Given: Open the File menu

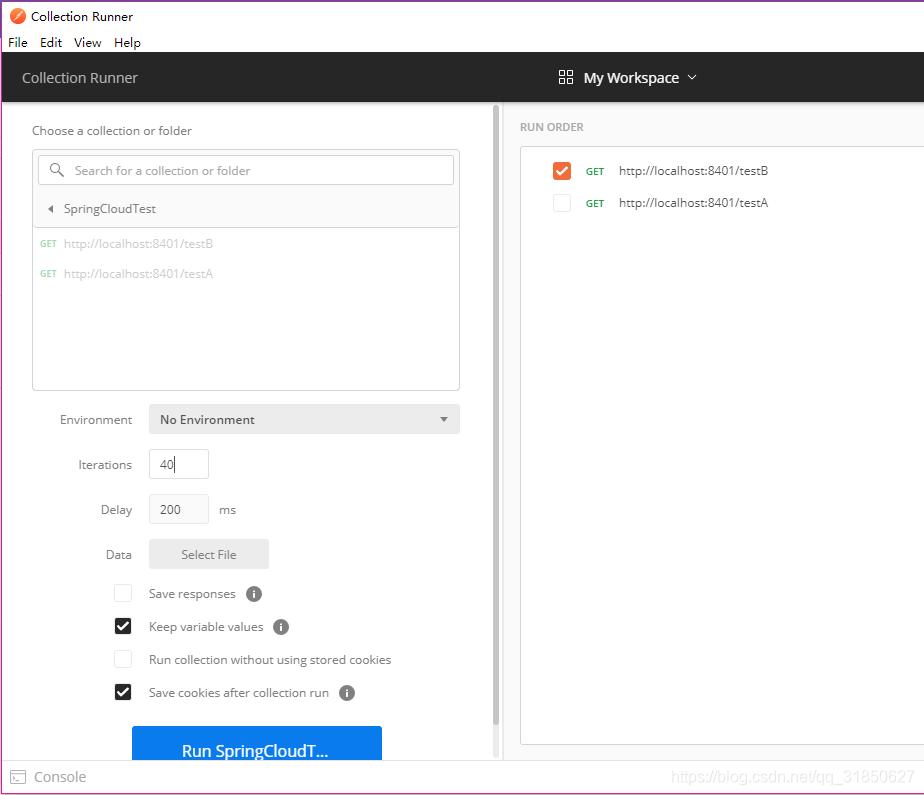Looking at the screenshot, I should click(18, 42).
